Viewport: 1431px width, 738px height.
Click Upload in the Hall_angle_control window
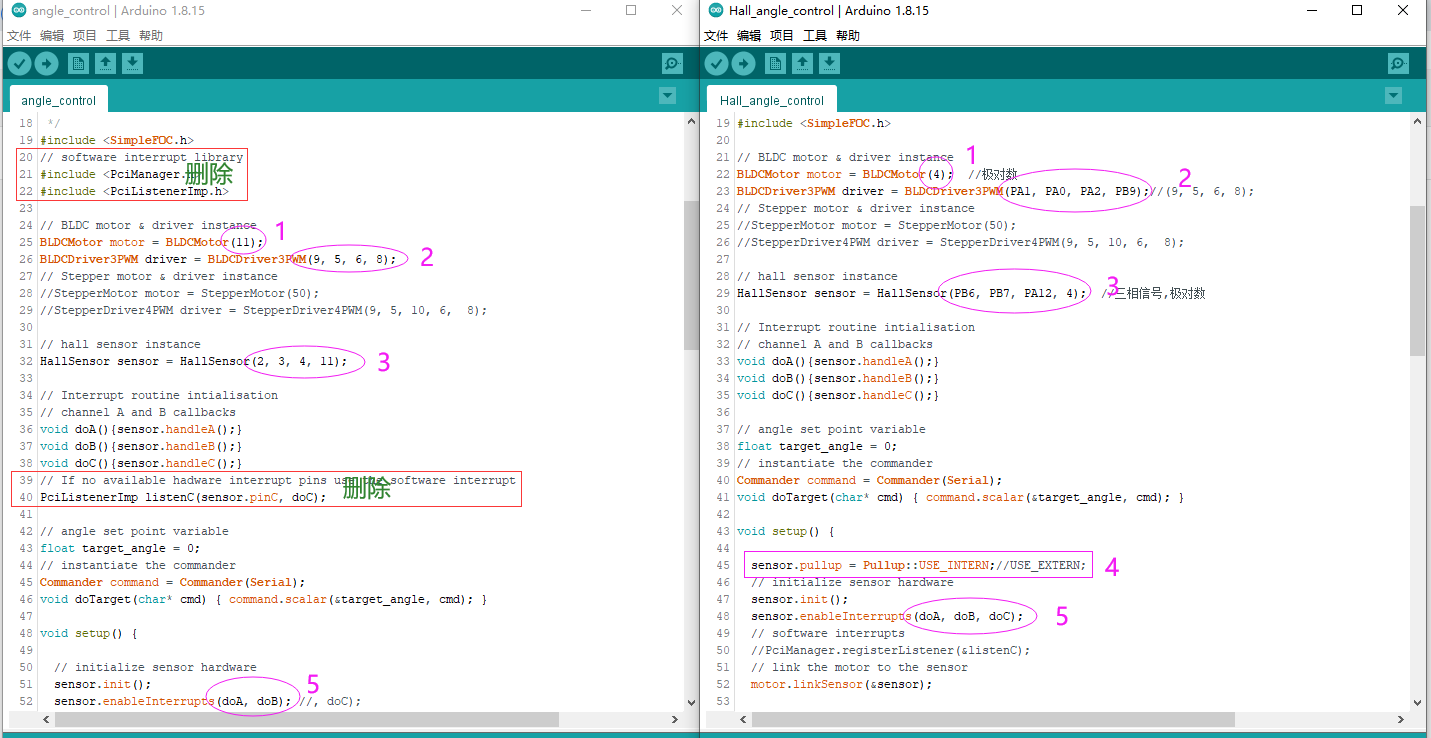coord(745,62)
